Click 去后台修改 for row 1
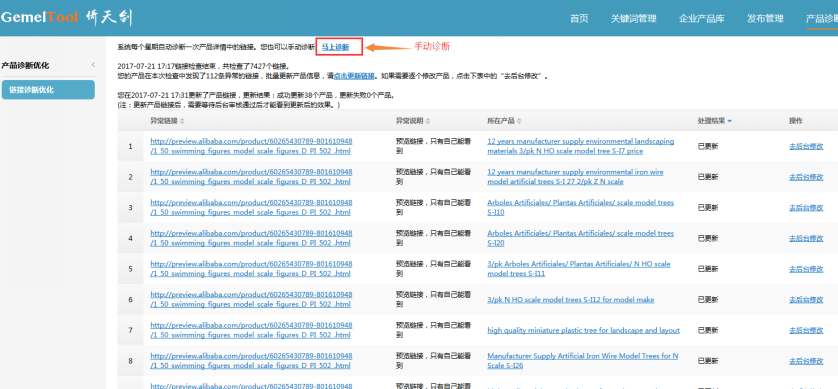The height and width of the screenshot is (389, 838). pos(806,146)
